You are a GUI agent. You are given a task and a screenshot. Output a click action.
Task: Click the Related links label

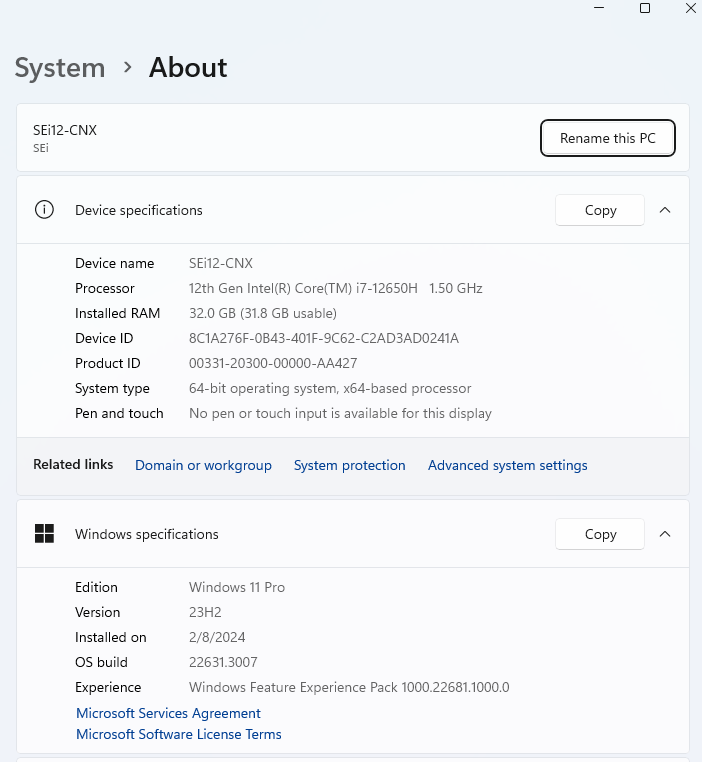click(73, 465)
